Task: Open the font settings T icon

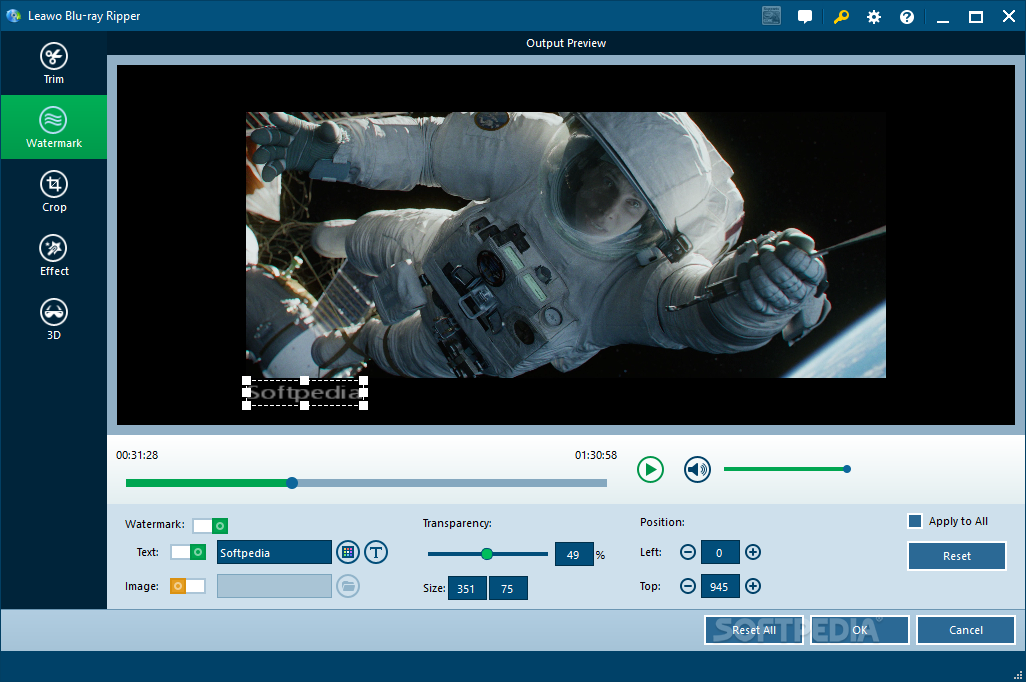Action: [376, 552]
